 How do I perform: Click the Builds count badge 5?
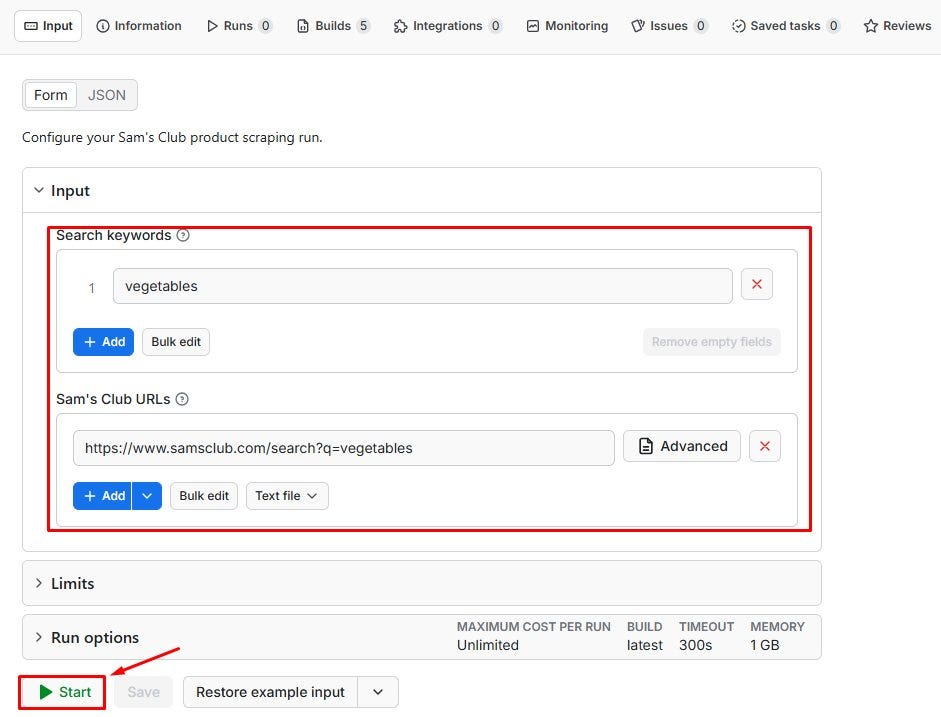363,26
